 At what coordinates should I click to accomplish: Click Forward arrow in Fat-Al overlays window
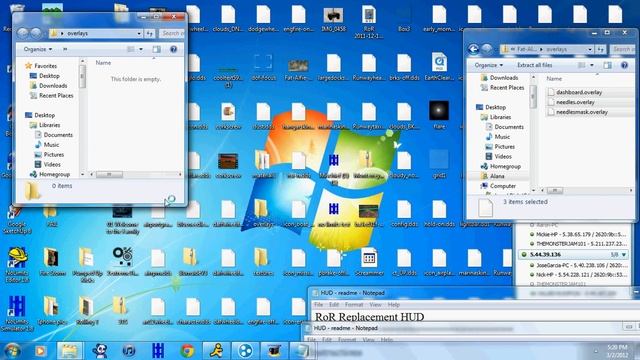tap(487, 49)
